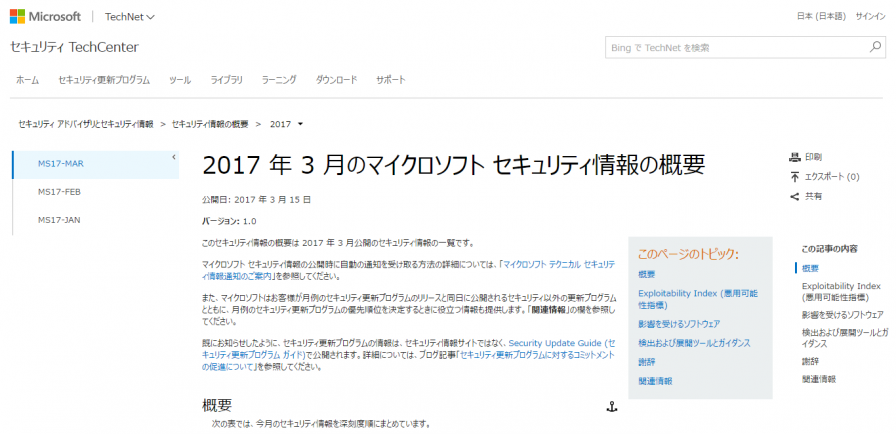Collapse the sidebar with the chevron

173,156
